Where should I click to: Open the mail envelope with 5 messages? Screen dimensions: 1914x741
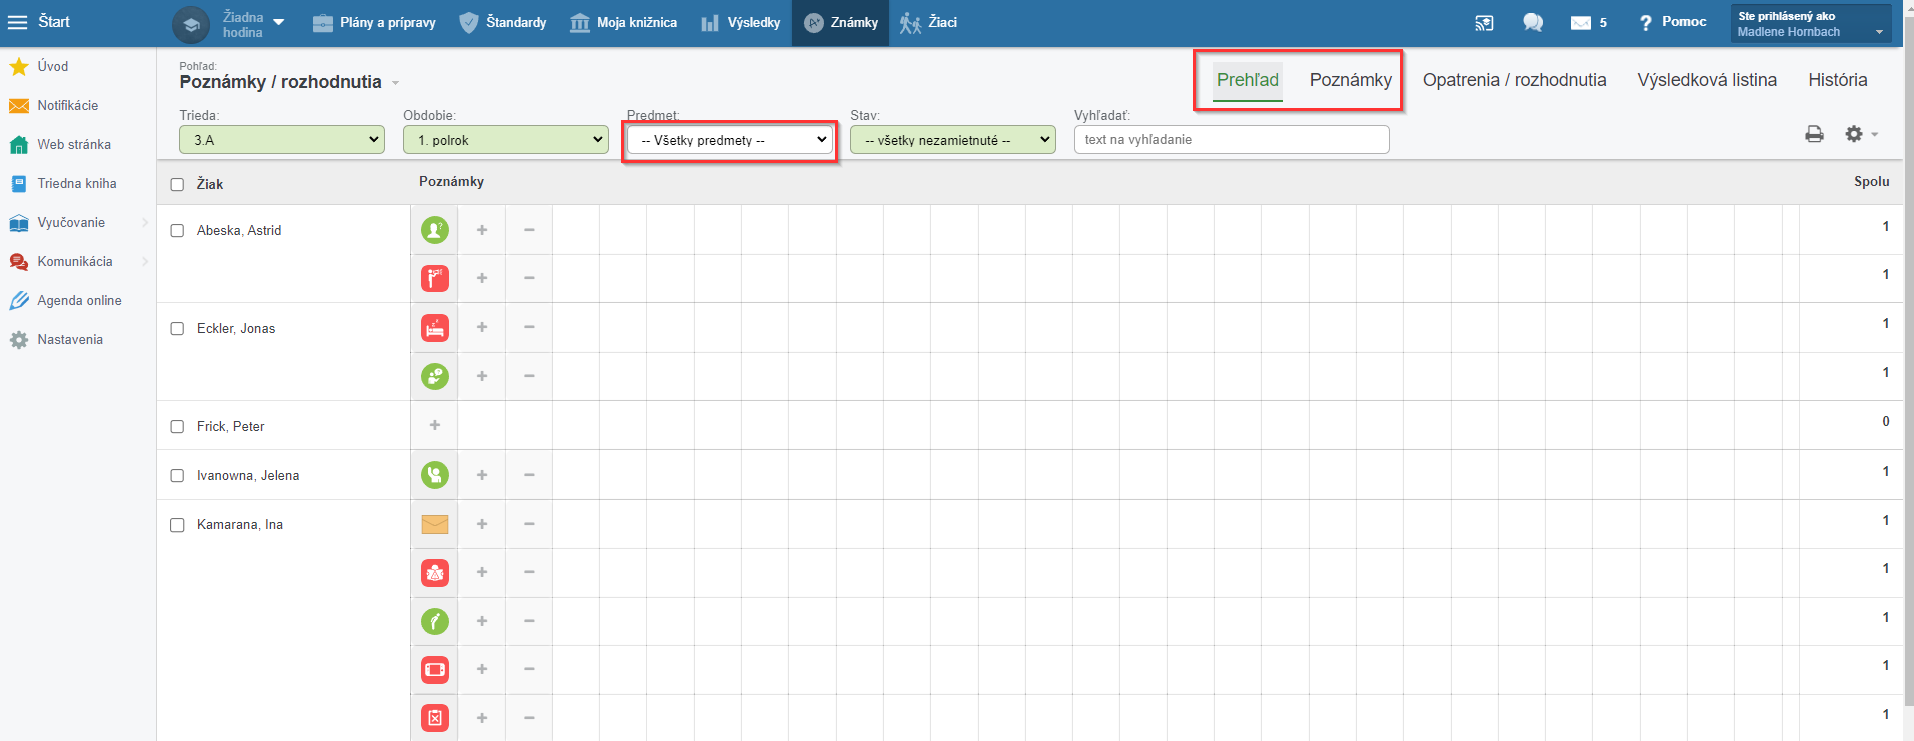1587,23
